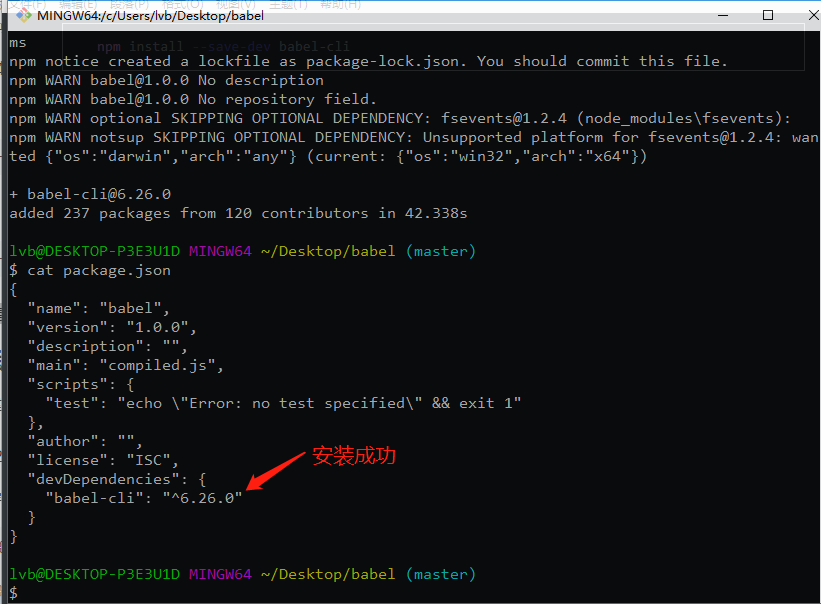The width and height of the screenshot is (821, 604).
Task: Click the Git Bash MINGW64 title bar icon
Action: (24, 15)
